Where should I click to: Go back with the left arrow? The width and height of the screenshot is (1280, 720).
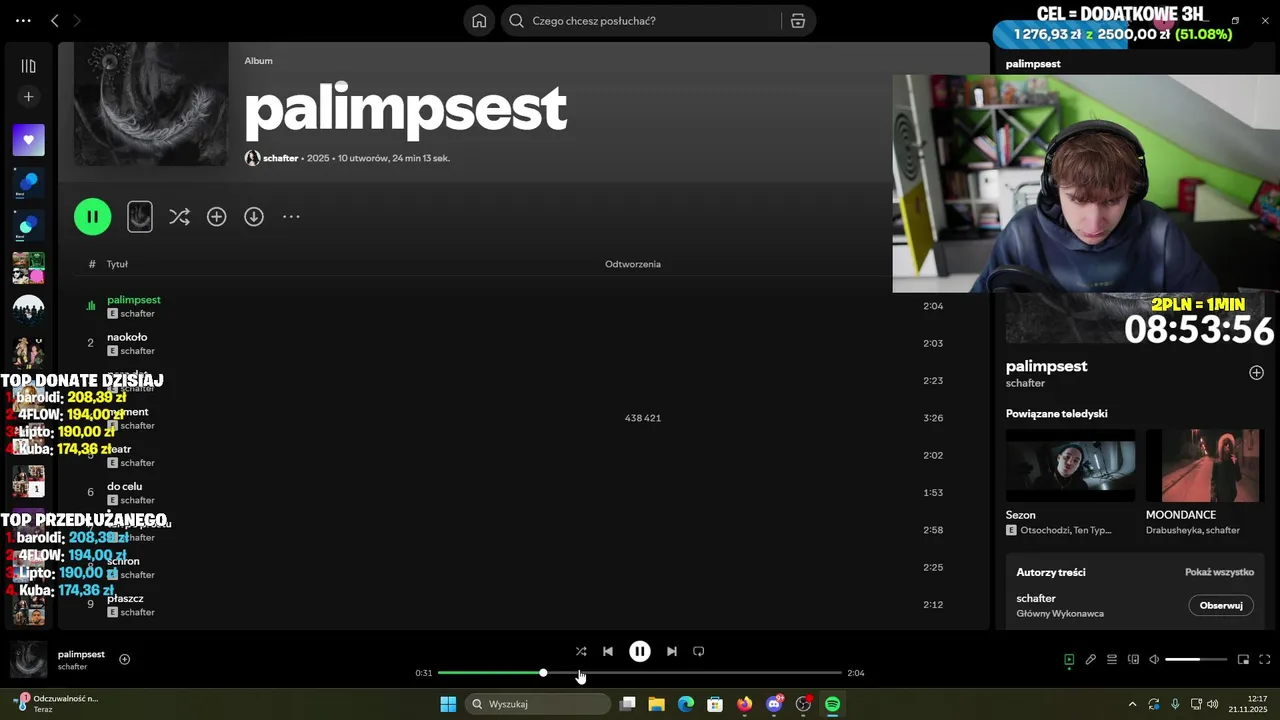click(55, 20)
